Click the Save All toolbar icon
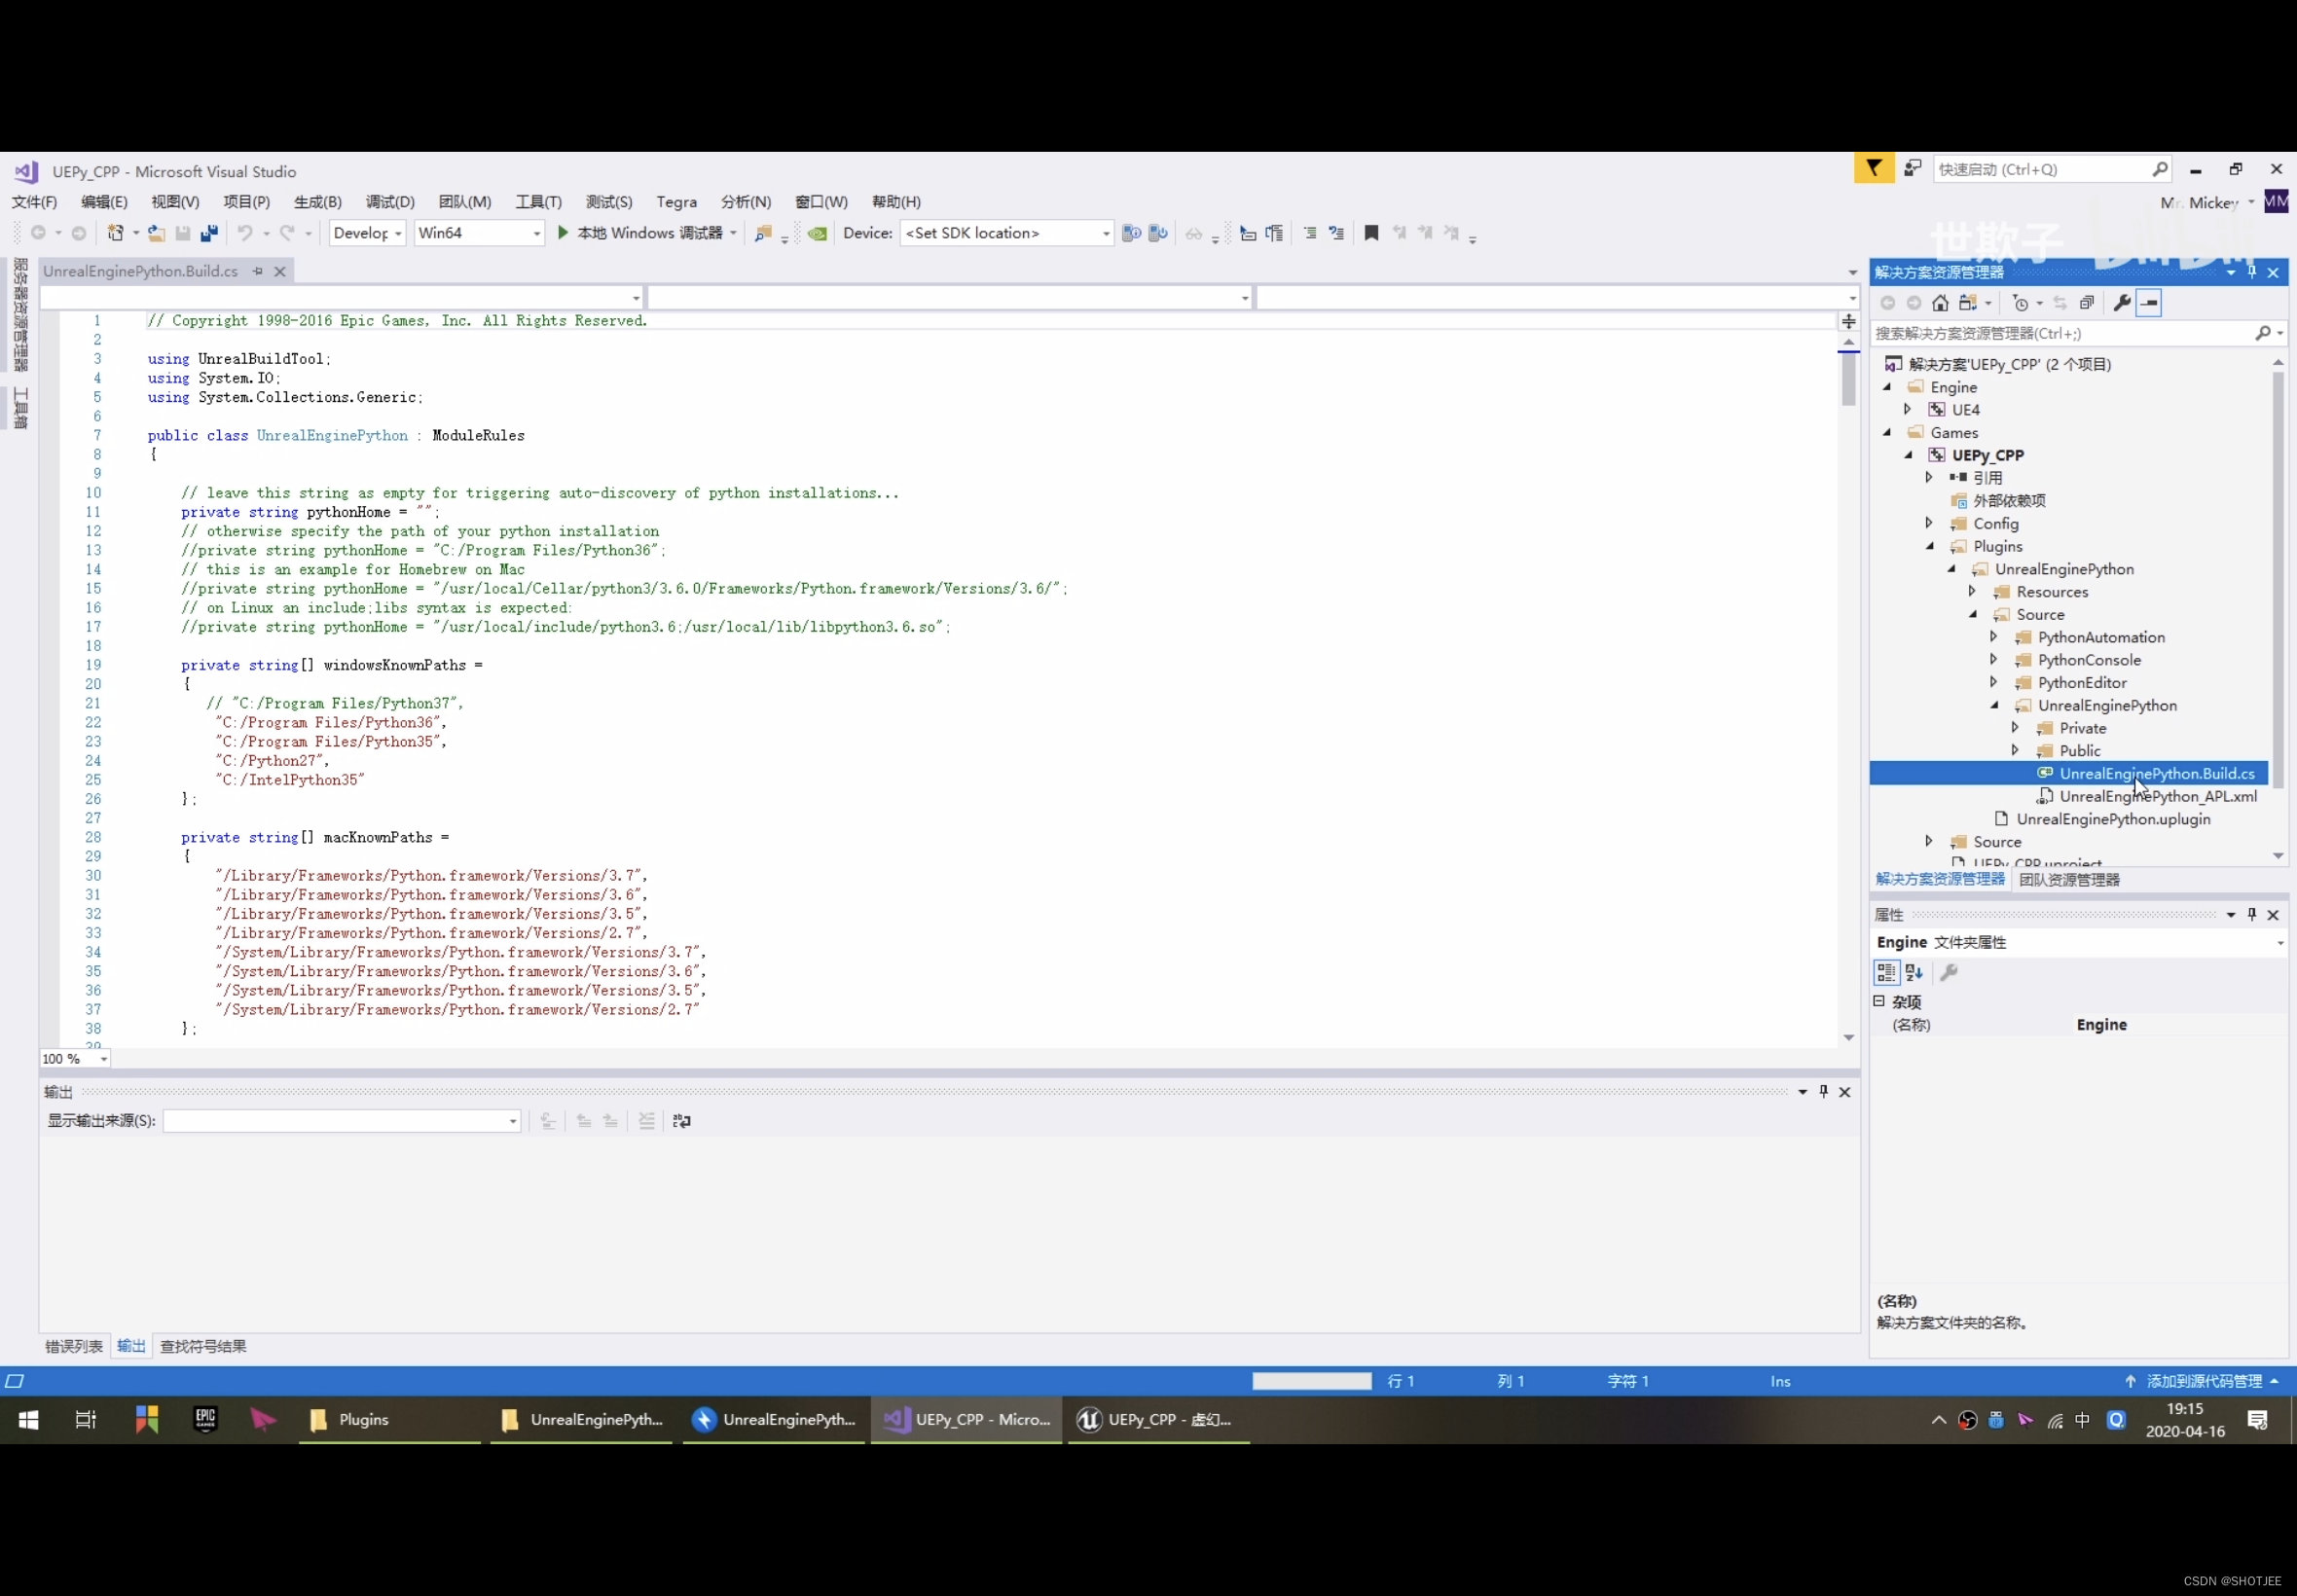 (x=209, y=233)
